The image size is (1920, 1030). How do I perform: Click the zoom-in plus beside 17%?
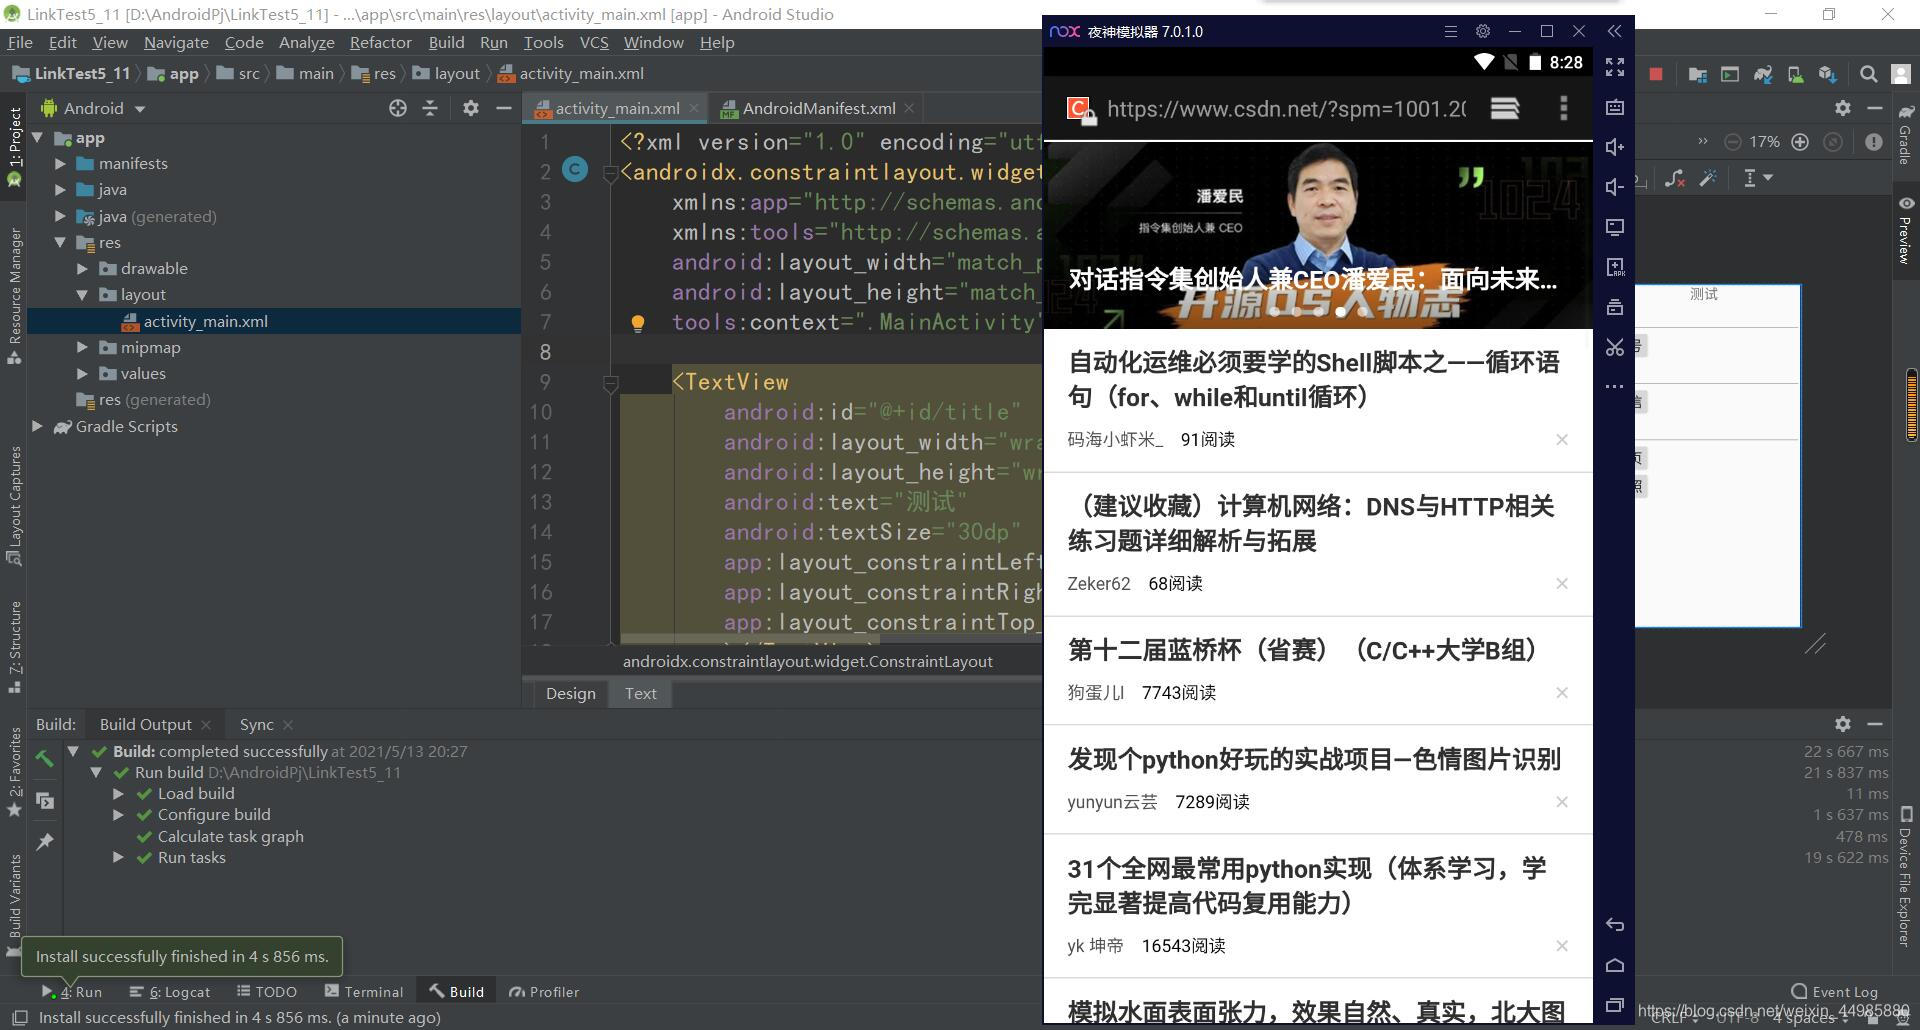(x=1800, y=142)
